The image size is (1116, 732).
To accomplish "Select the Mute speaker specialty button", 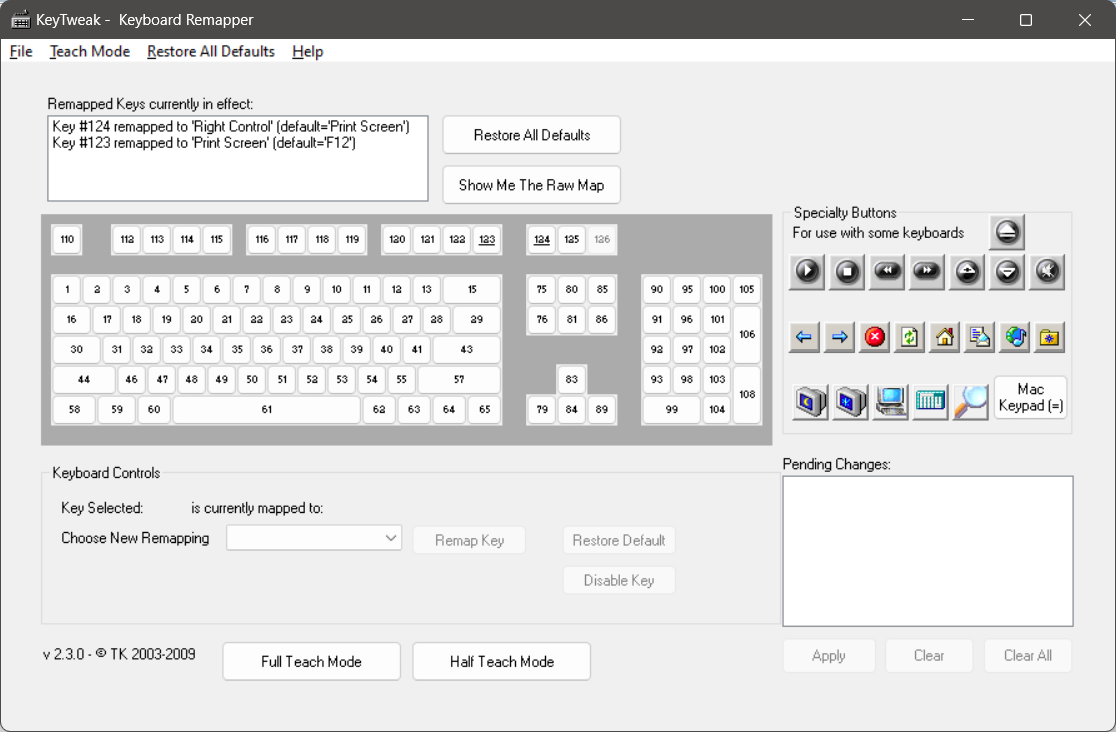I will click(1047, 271).
